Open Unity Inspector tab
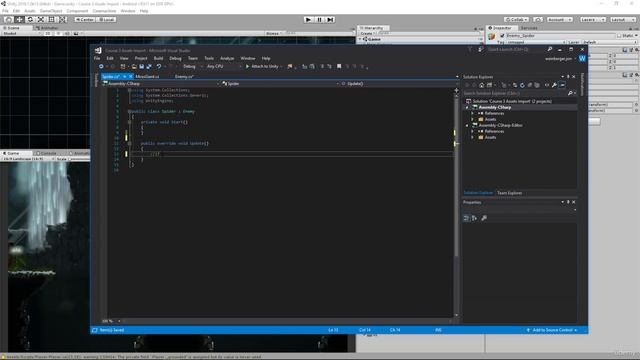 [502, 28]
